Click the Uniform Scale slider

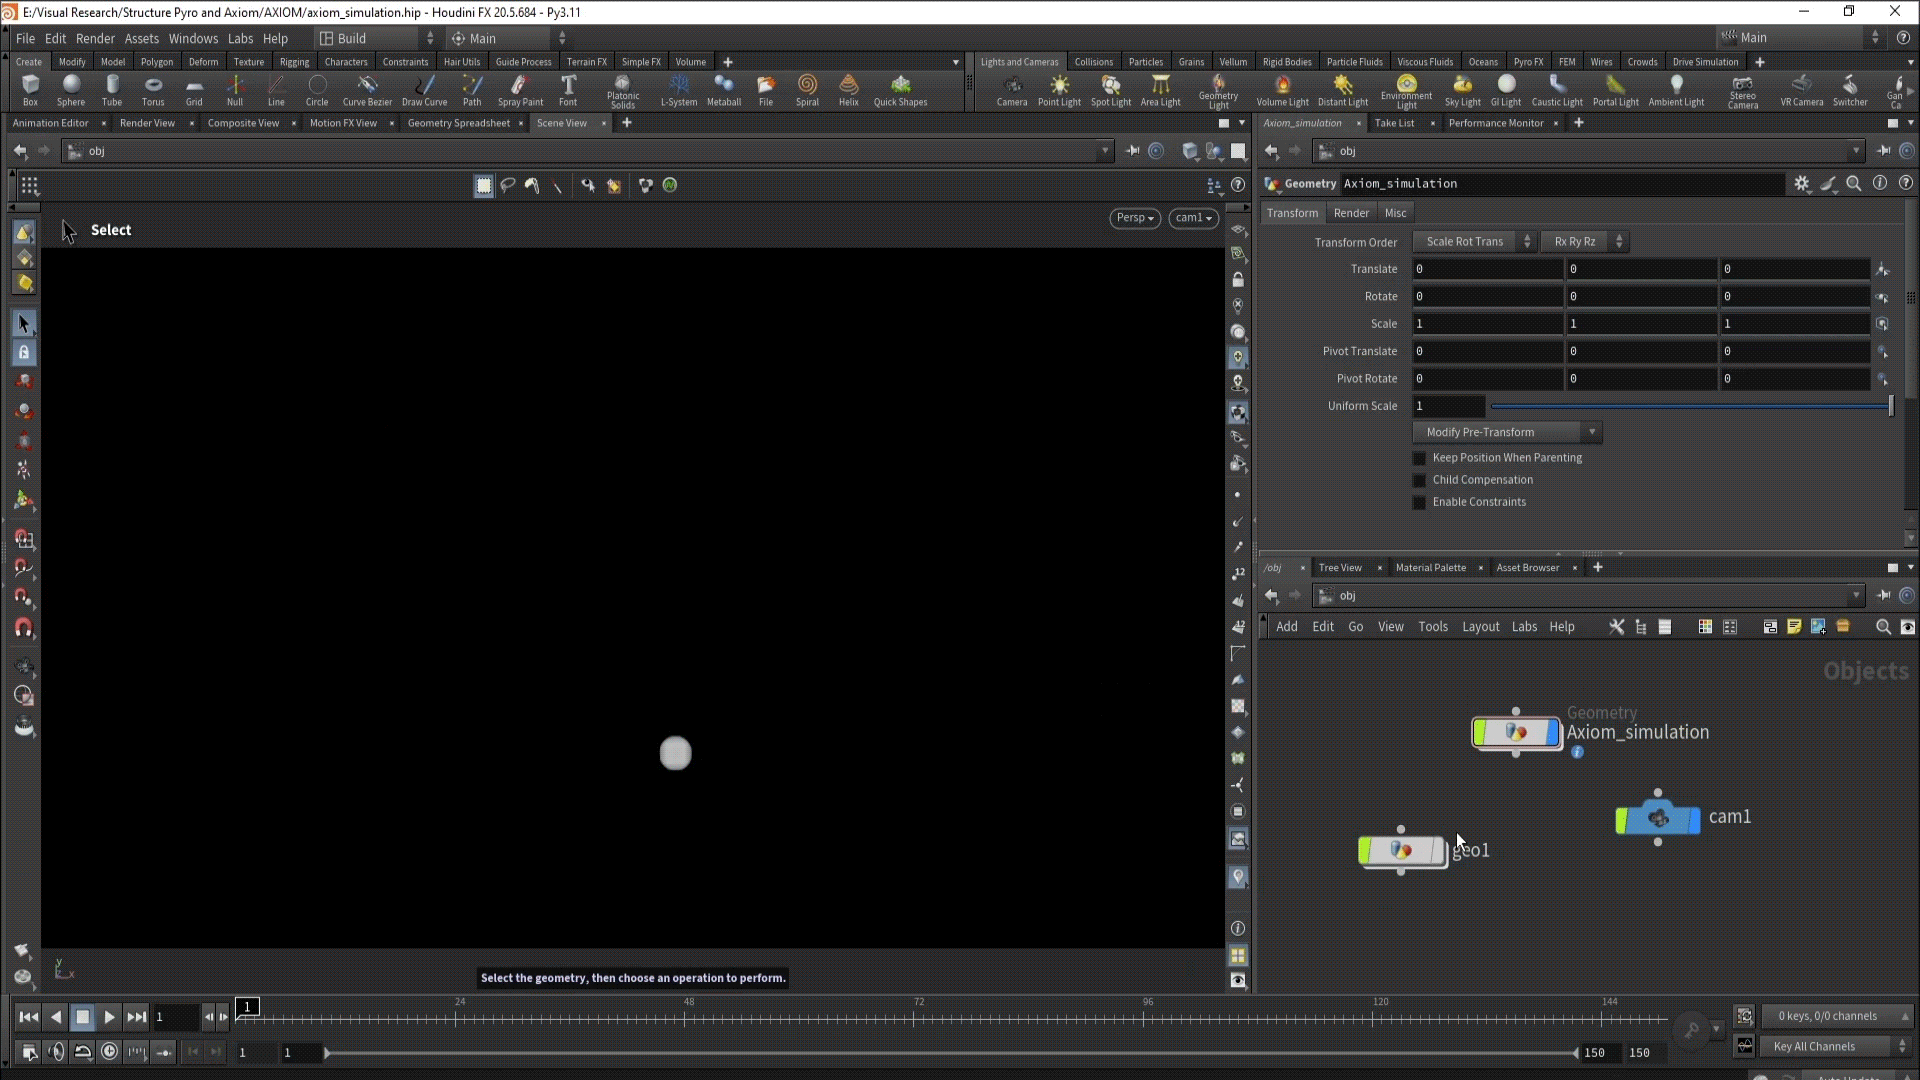(1690, 406)
